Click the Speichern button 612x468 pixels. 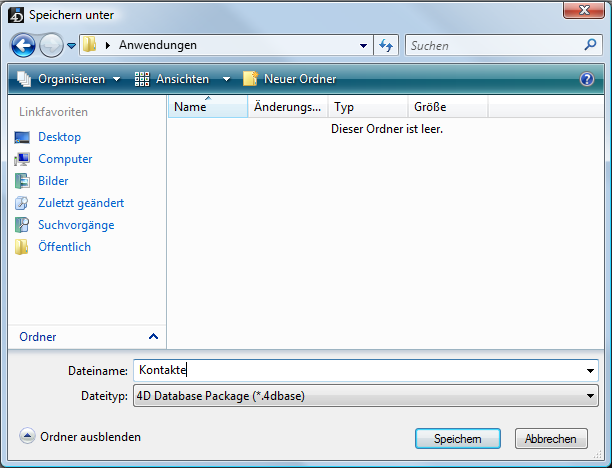point(457,439)
